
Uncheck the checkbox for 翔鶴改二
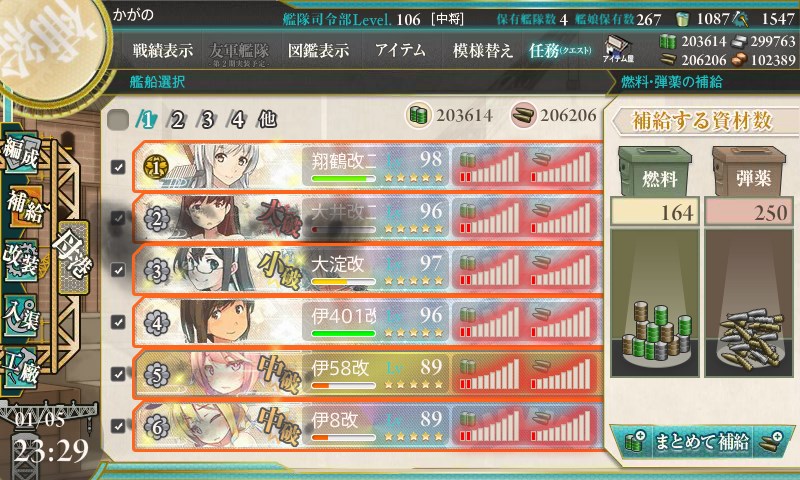point(118,167)
